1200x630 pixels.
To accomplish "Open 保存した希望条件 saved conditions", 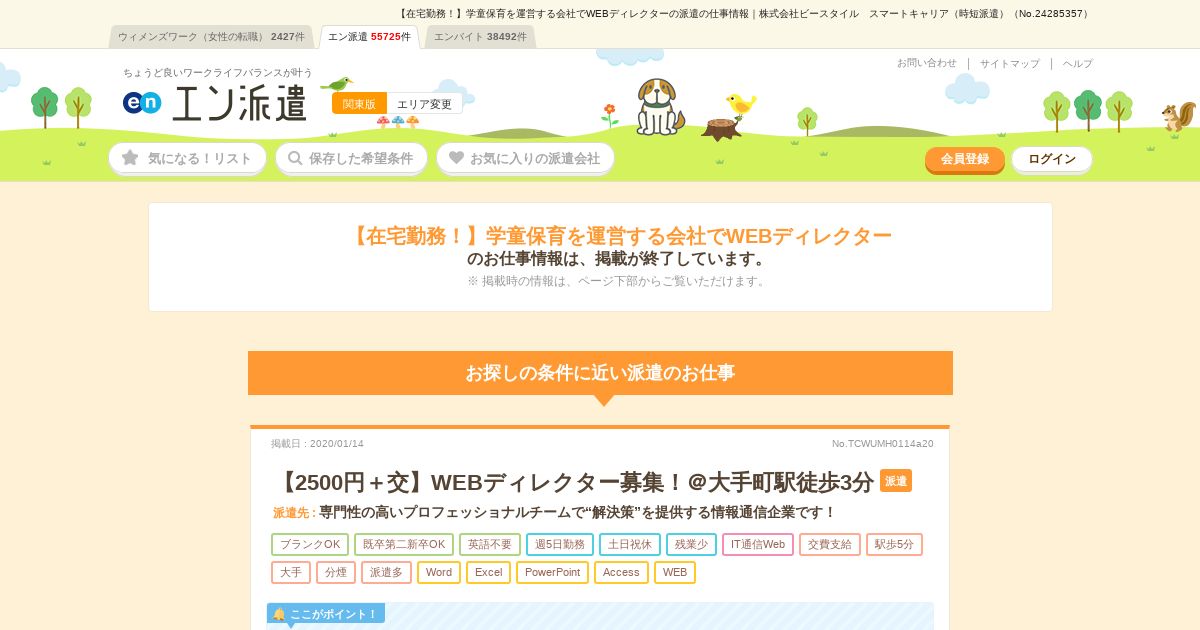I will coord(351,158).
